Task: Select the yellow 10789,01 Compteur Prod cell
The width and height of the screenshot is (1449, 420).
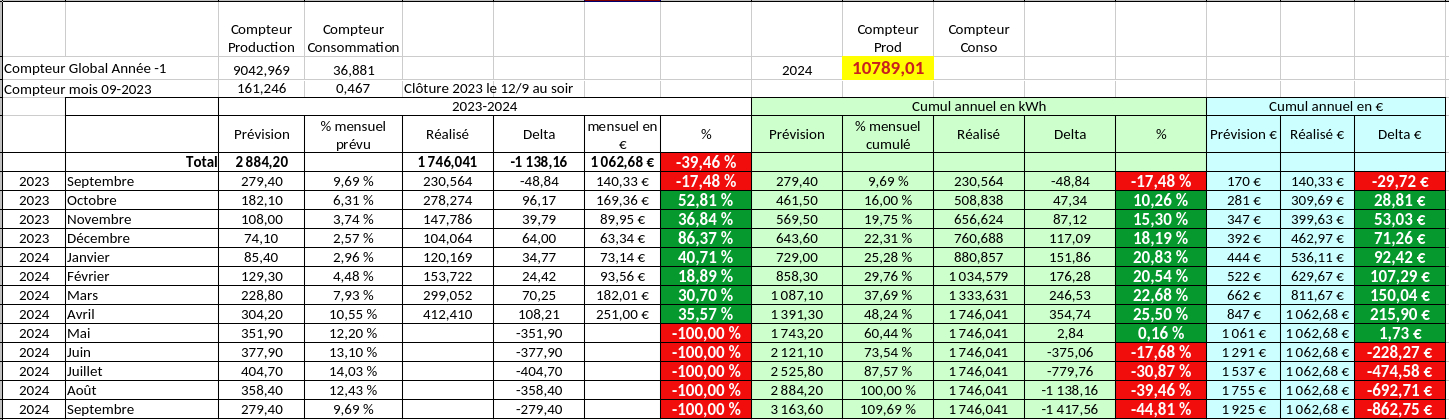Action: point(888,68)
